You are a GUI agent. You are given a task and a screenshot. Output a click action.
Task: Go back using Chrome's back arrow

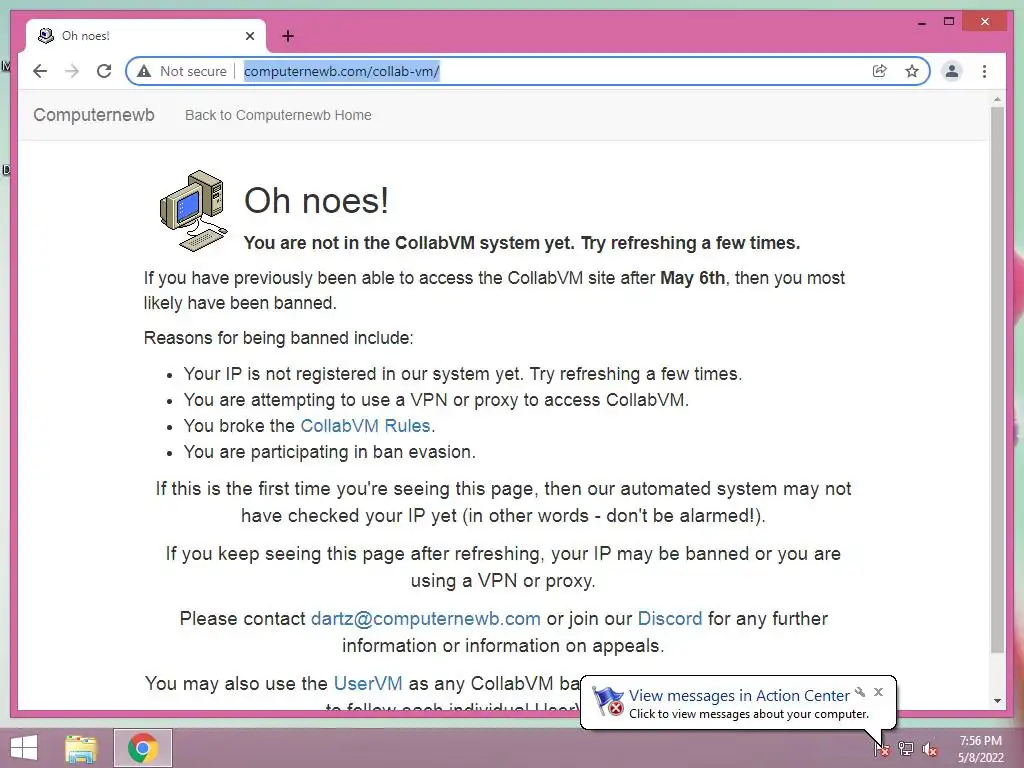[40, 71]
